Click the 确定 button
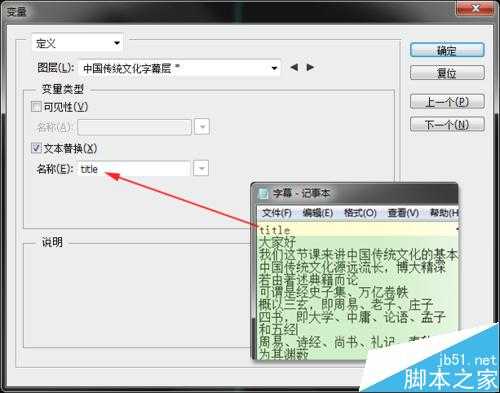500x393 pixels. tap(447, 50)
